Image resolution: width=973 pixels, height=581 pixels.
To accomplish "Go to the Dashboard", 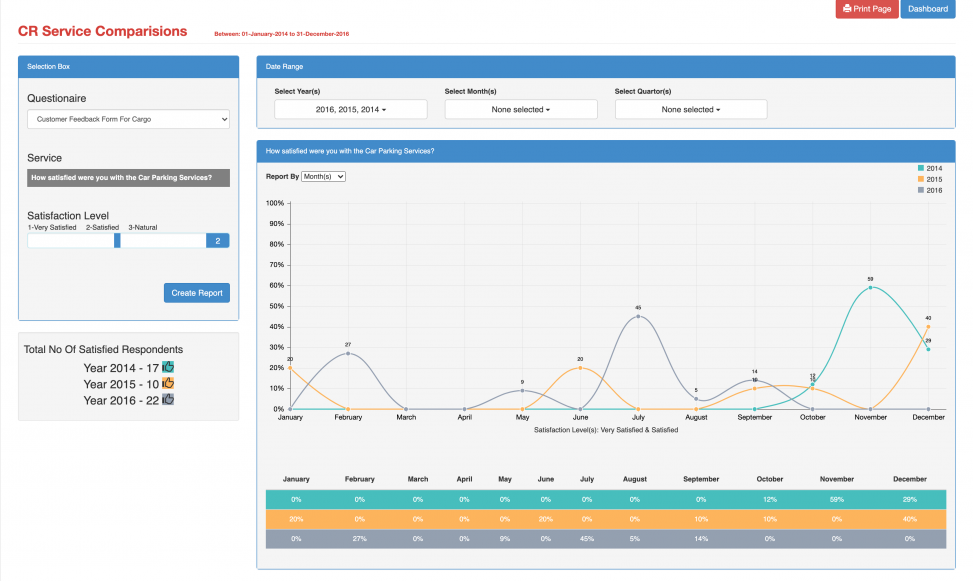I will click(927, 9).
